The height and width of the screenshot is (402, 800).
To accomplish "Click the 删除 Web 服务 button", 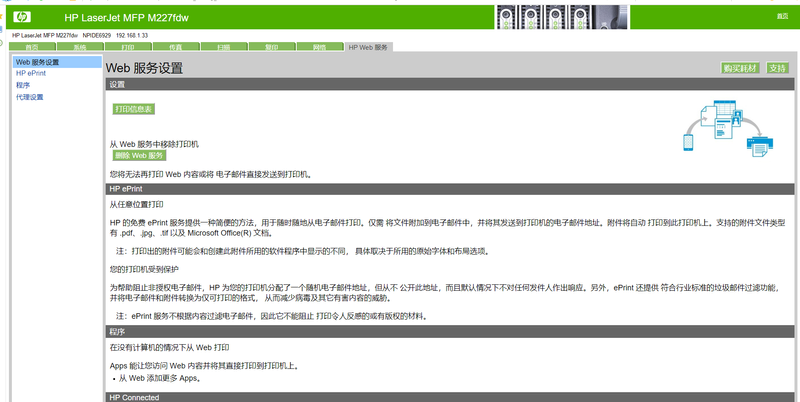I will (139, 156).
